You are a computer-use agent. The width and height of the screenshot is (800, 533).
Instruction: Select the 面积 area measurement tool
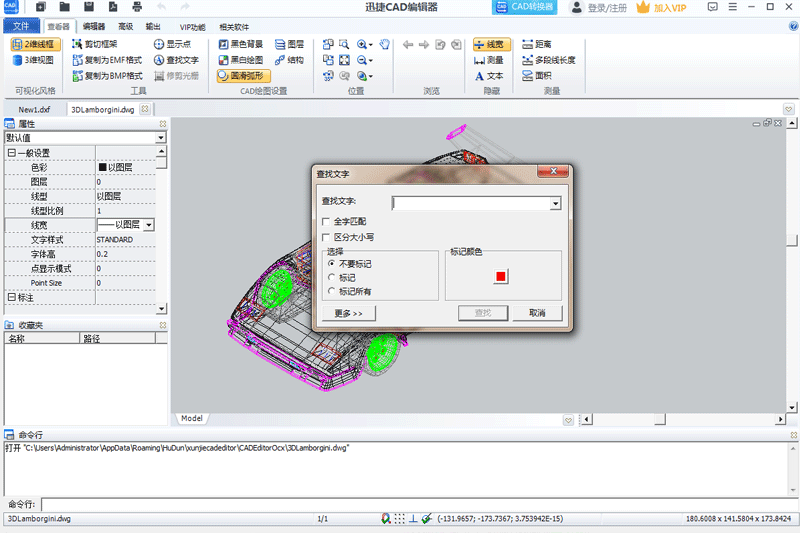pos(537,76)
